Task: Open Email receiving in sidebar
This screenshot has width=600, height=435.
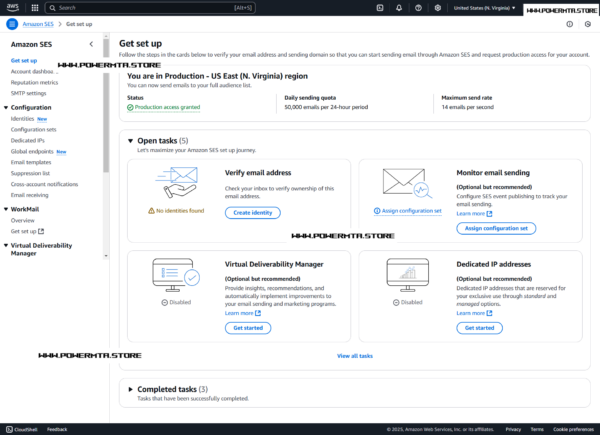Action: click(29, 195)
